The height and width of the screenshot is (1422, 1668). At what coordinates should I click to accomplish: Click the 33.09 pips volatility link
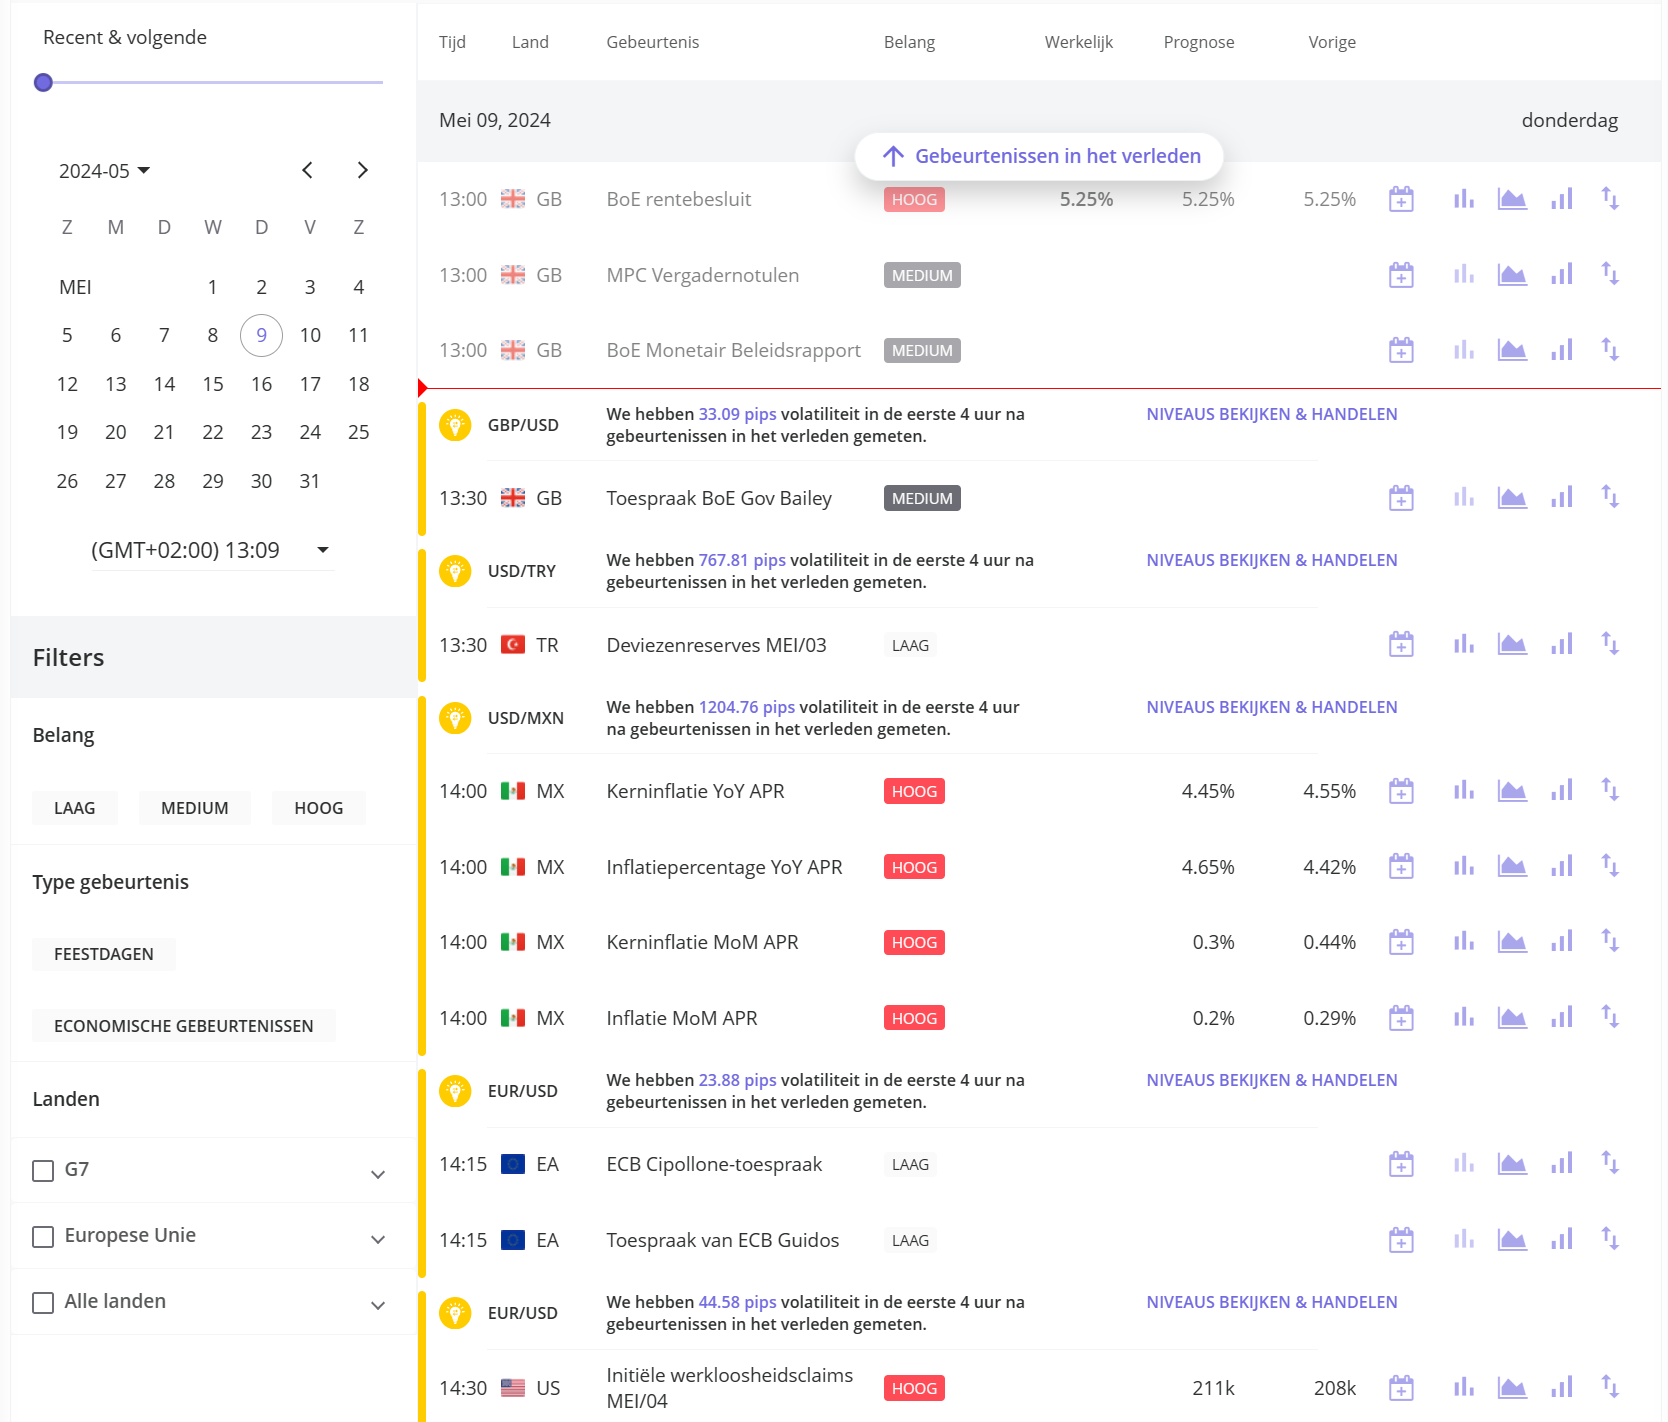point(737,414)
